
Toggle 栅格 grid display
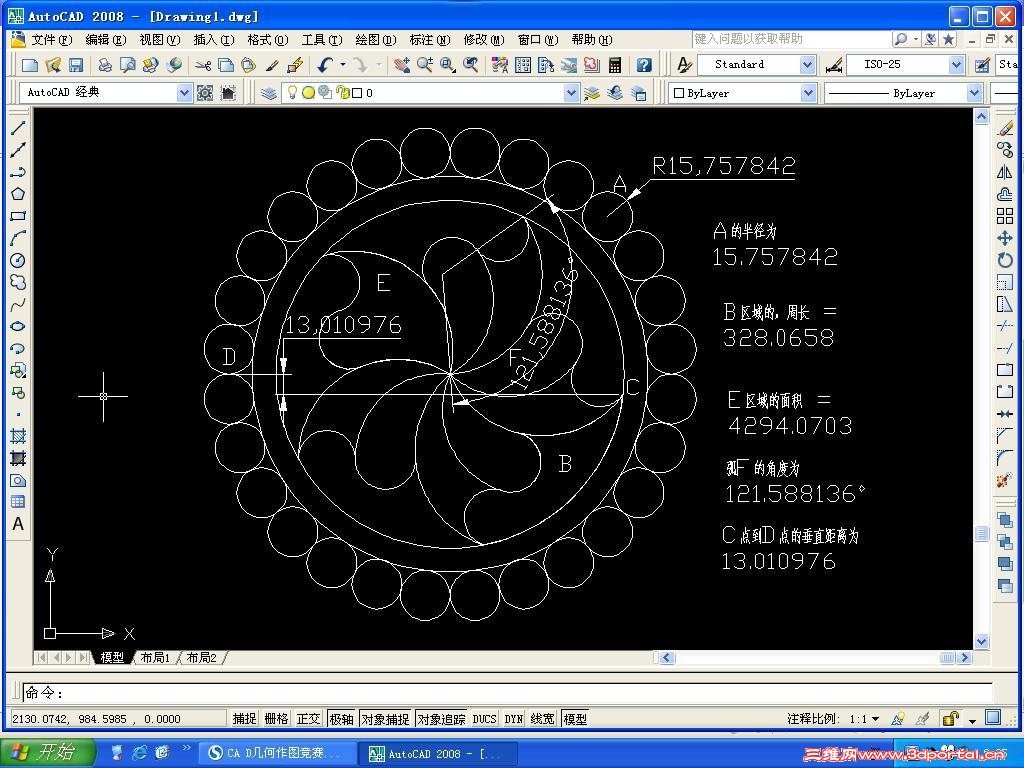(x=276, y=719)
